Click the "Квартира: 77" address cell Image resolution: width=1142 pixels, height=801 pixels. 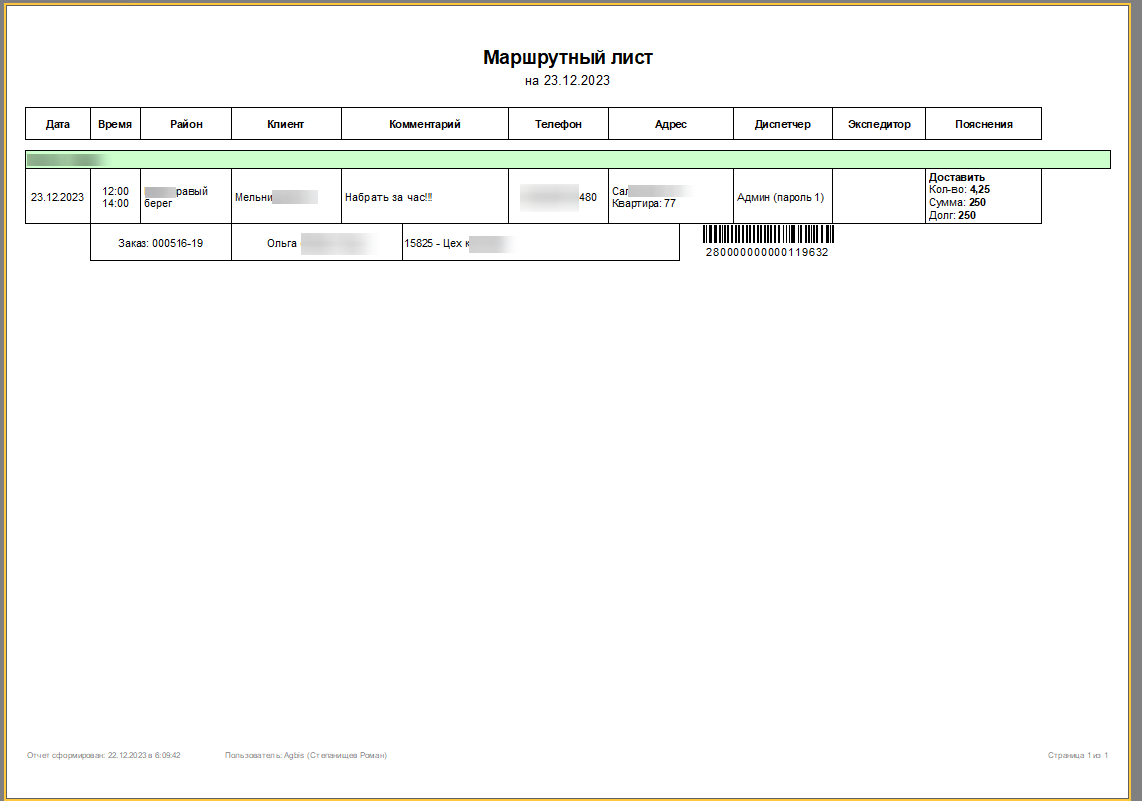pos(644,204)
